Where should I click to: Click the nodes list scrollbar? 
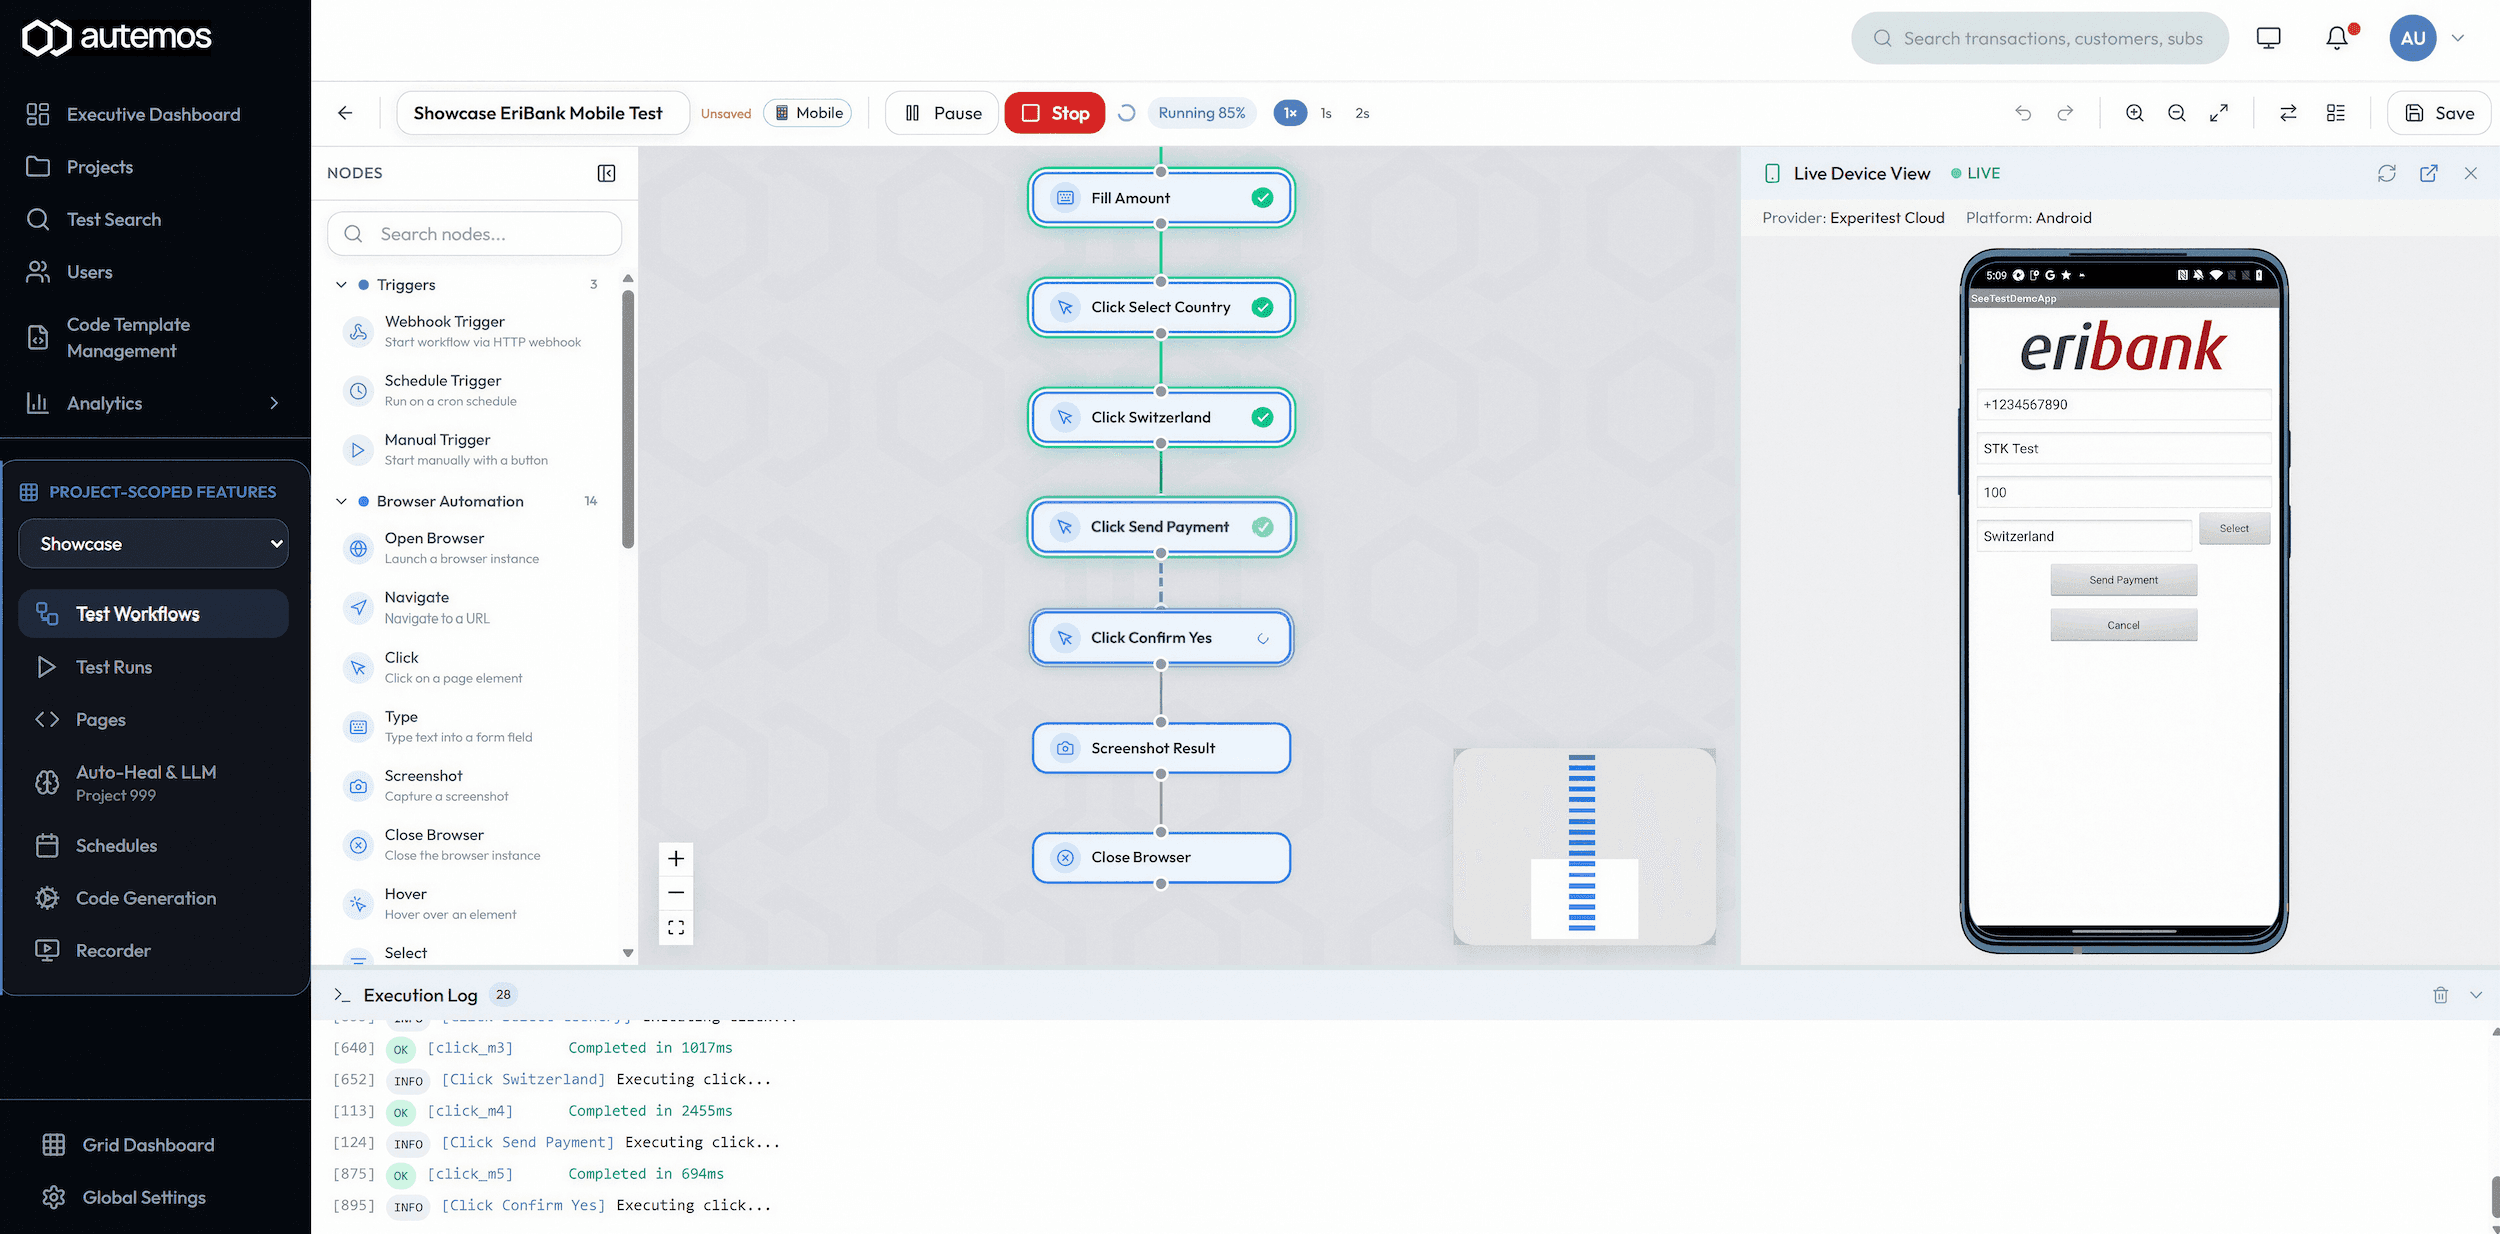coord(627,420)
